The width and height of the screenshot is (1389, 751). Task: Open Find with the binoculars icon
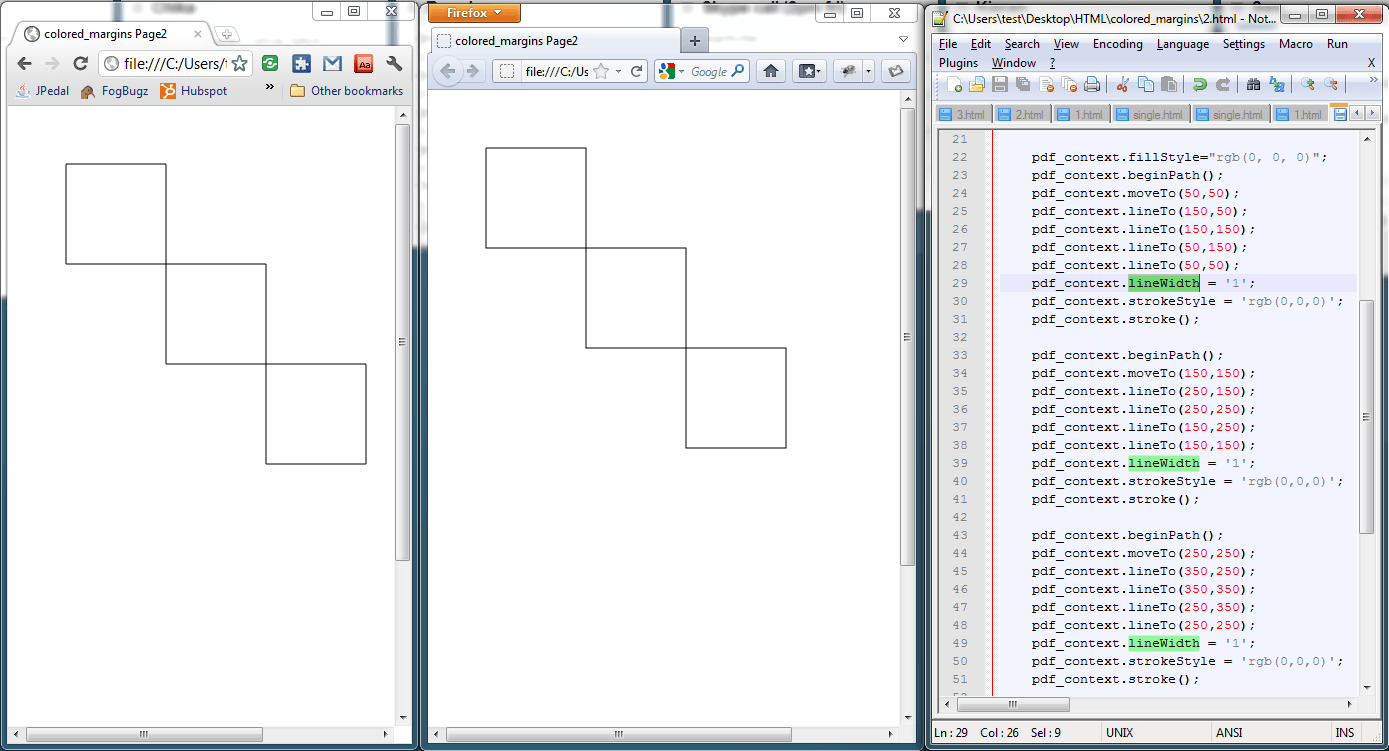tap(1253, 85)
